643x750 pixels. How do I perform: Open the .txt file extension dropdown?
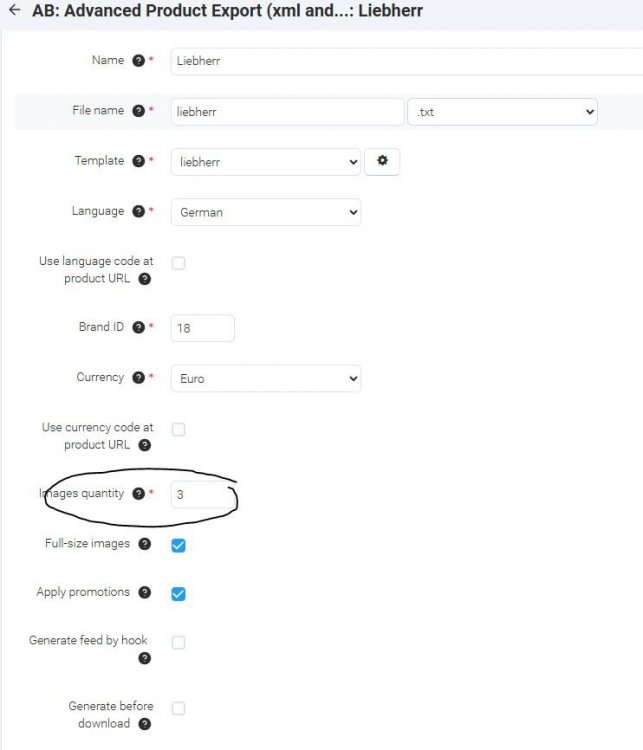pos(503,112)
